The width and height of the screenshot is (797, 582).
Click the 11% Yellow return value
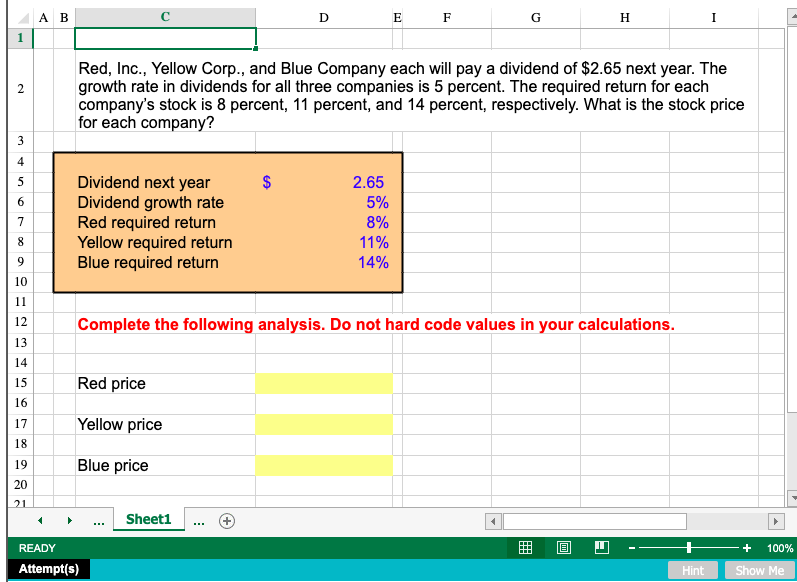[374, 242]
